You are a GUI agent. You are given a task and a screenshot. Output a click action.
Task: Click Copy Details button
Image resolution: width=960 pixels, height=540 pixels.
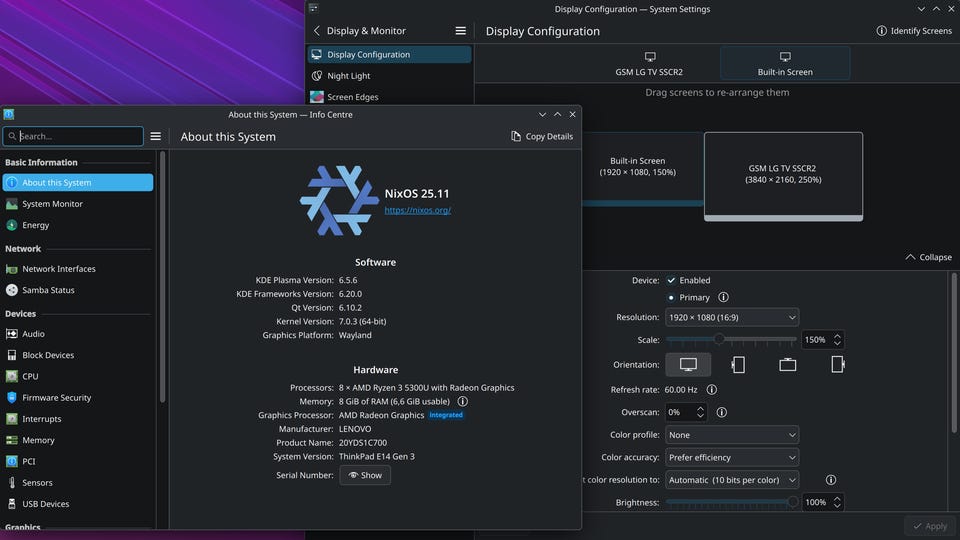542,136
